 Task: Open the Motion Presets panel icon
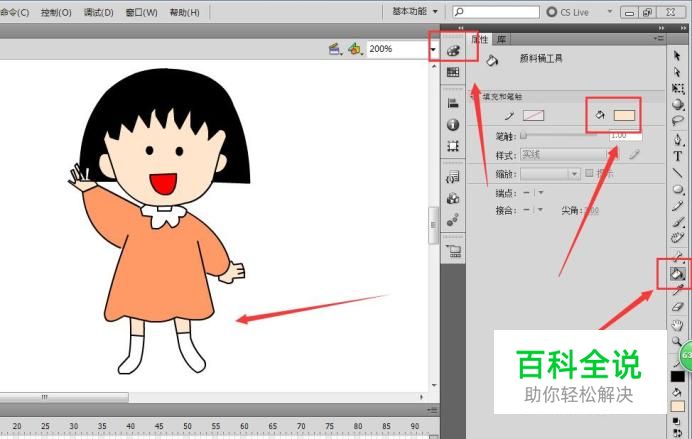pyautogui.click(x=453, y=220)
